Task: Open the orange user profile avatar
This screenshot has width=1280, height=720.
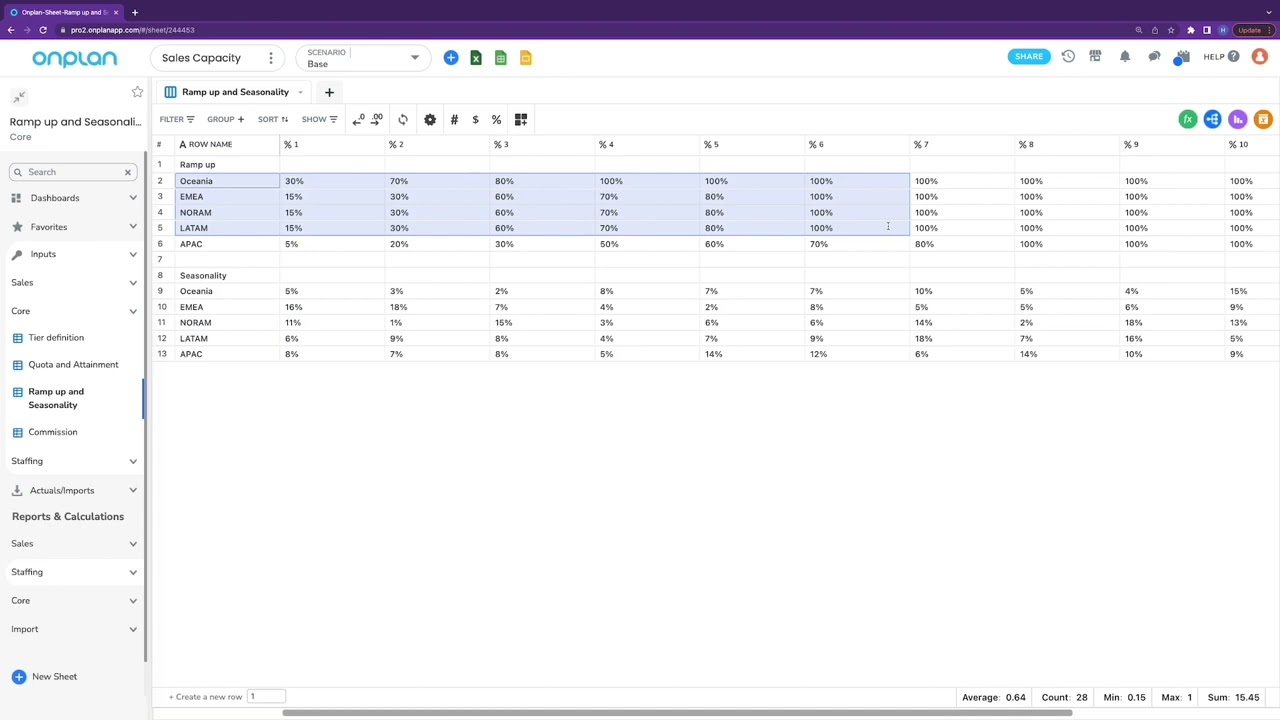Action: pos(1260,57)
